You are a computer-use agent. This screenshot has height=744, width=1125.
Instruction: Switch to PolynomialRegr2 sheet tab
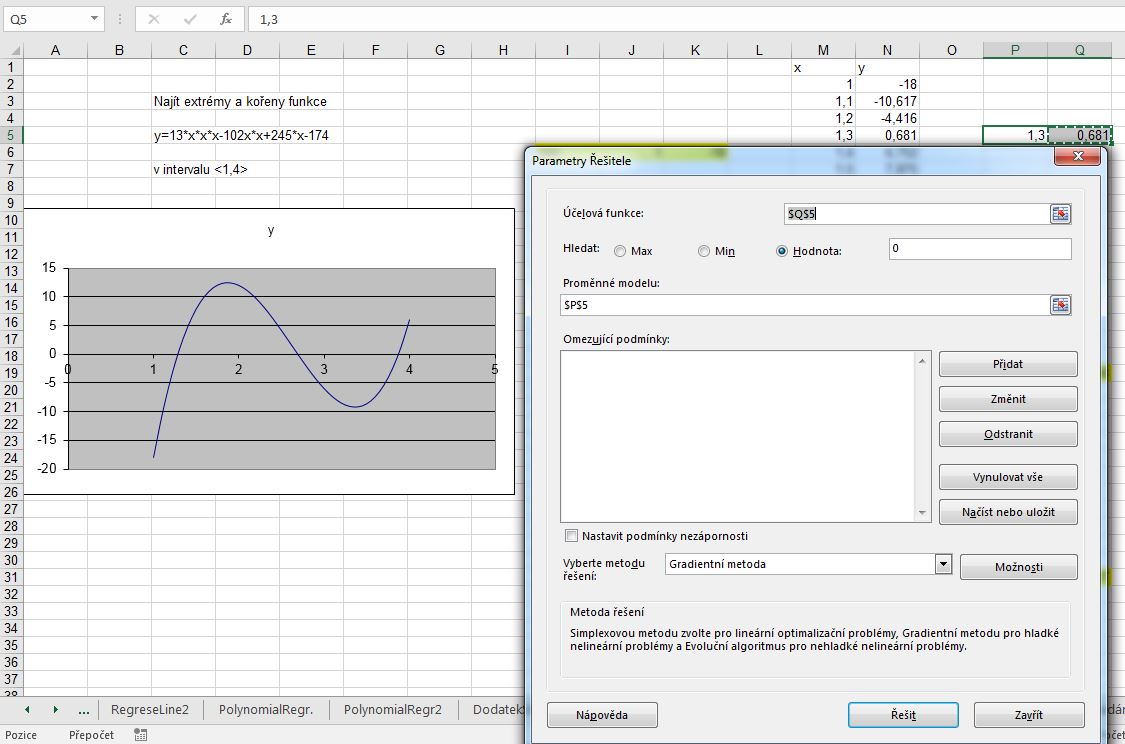[392, 710]
